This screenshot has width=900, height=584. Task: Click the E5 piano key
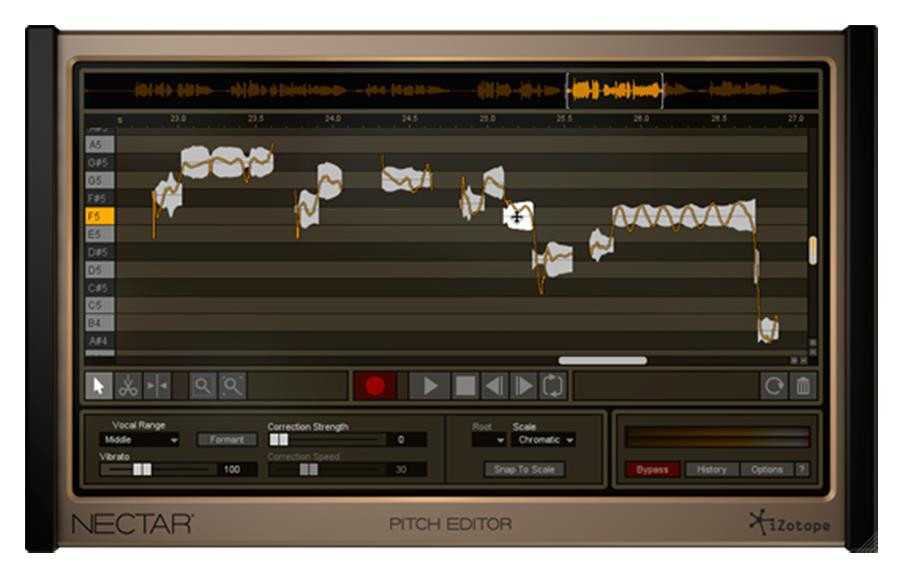100,234
